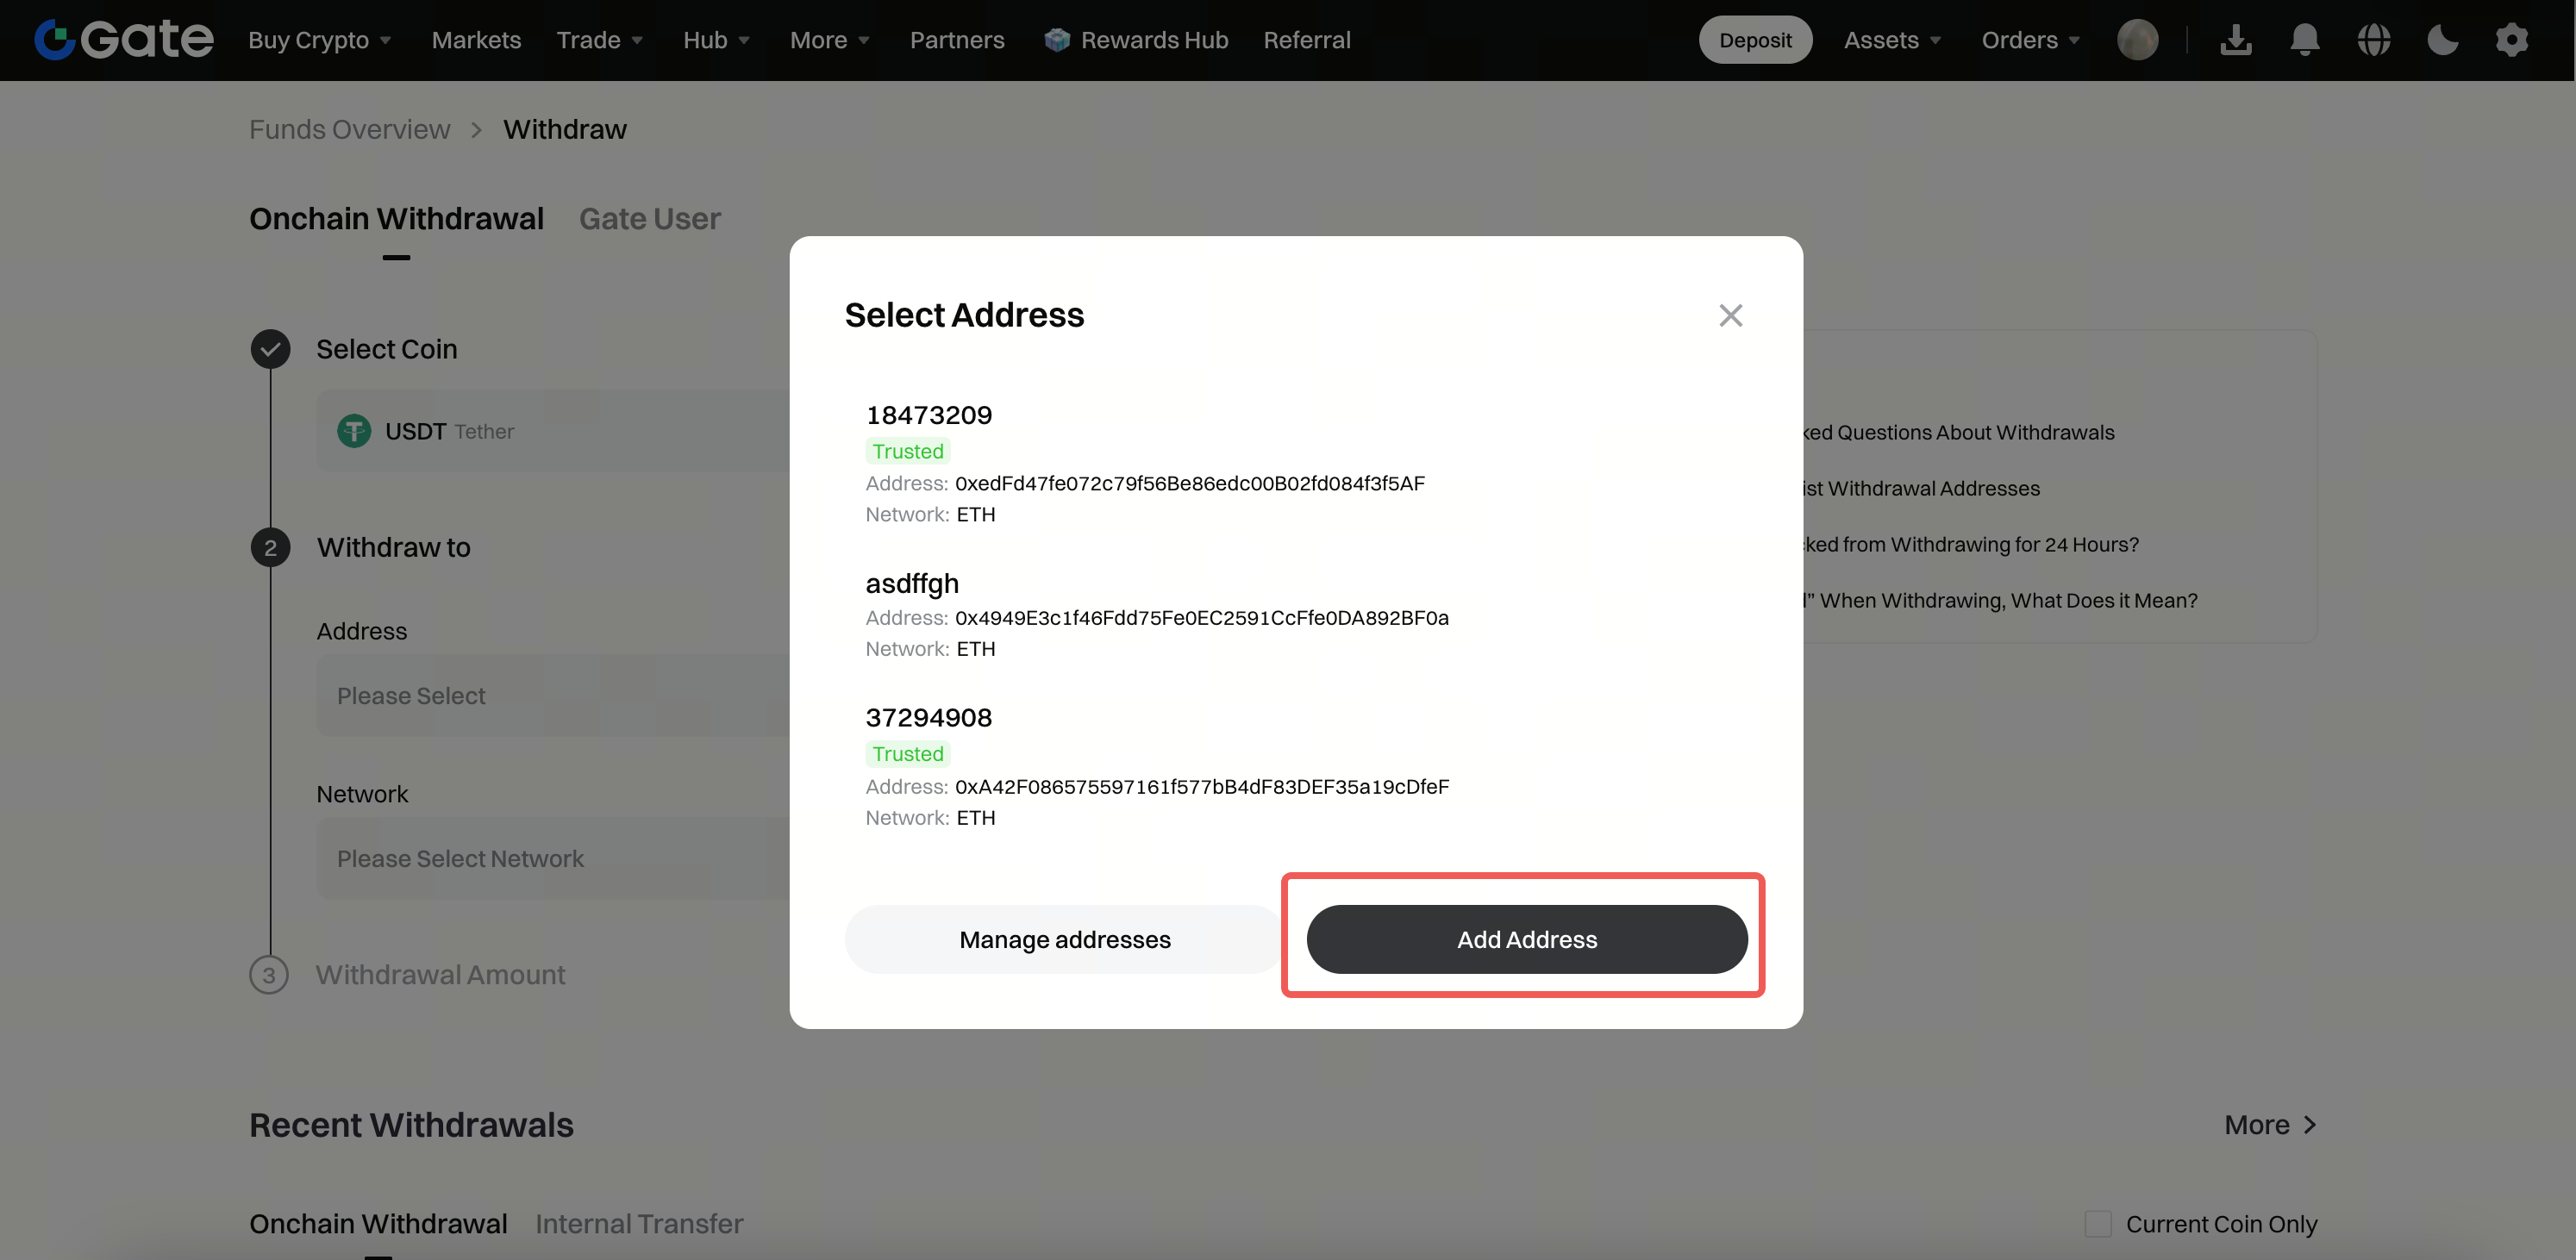
Task: Click the user profile avatar
Action: [2138, 40]
